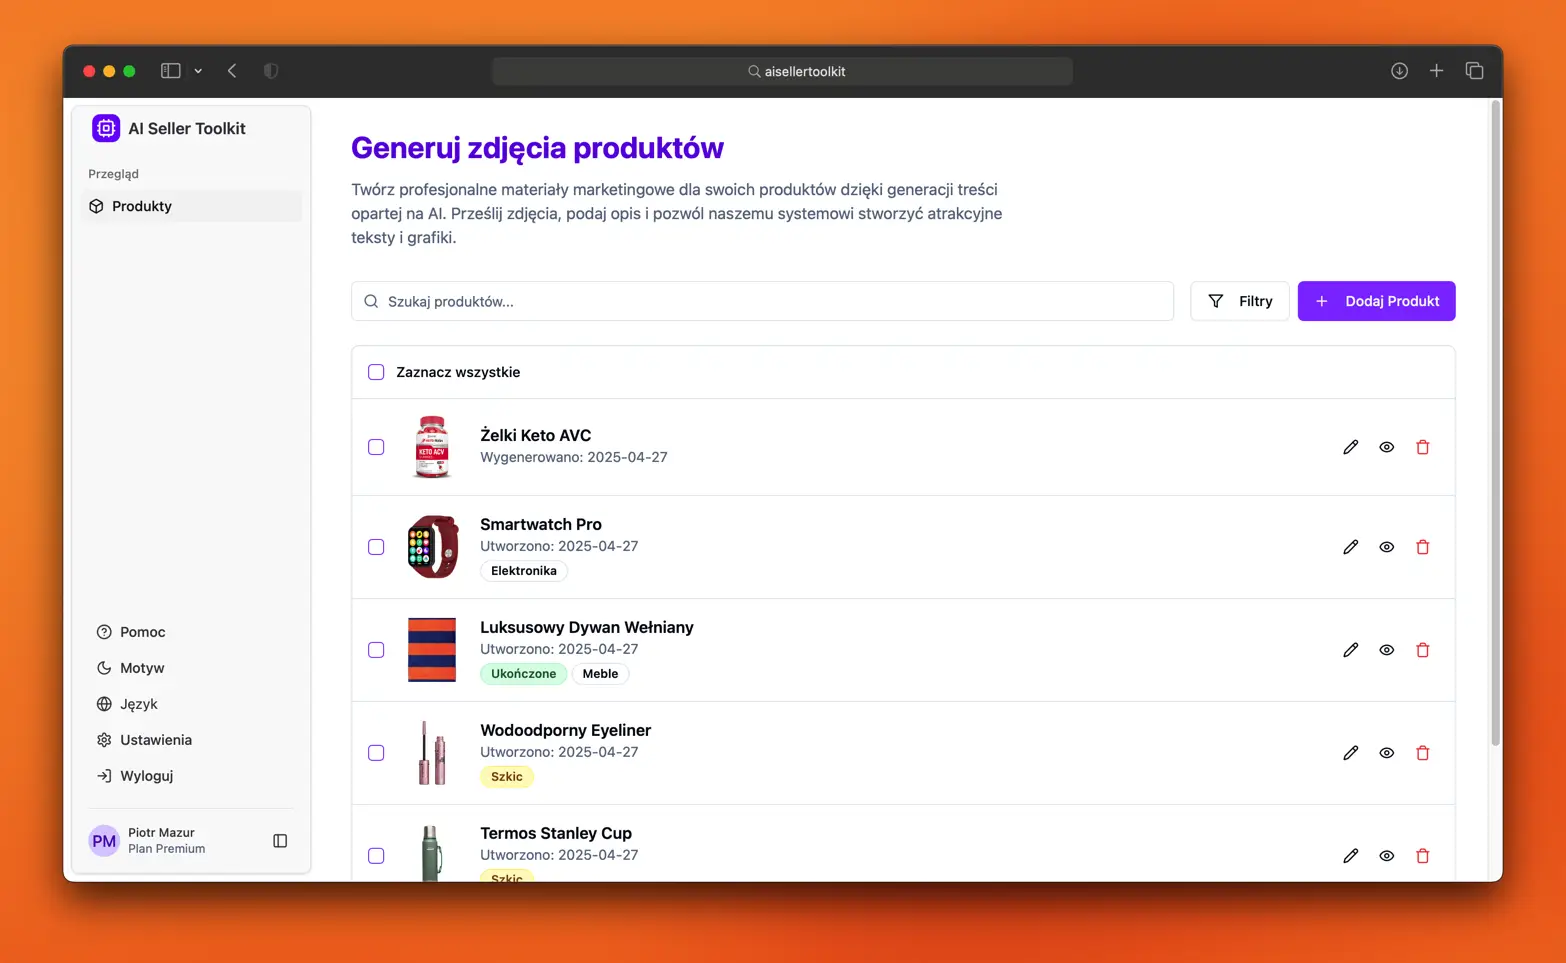1566x963 pixels.
Task: Open a new browser tab with the plus icon
Action: coord(1436,71)
